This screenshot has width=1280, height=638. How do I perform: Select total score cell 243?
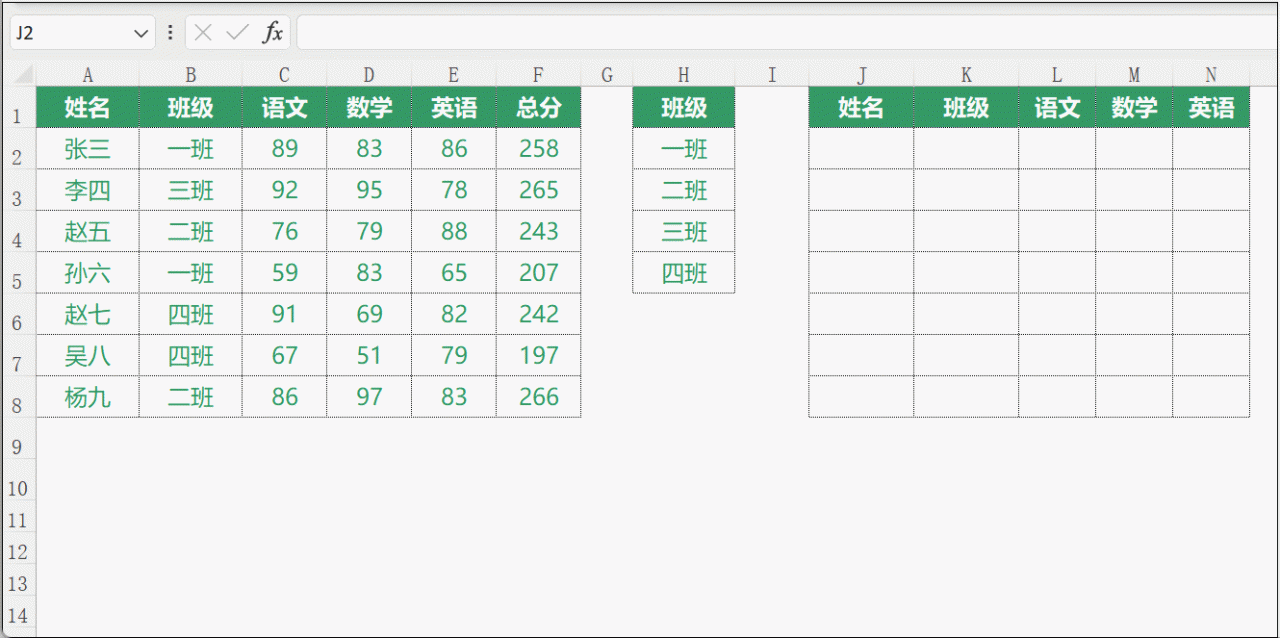538,232
